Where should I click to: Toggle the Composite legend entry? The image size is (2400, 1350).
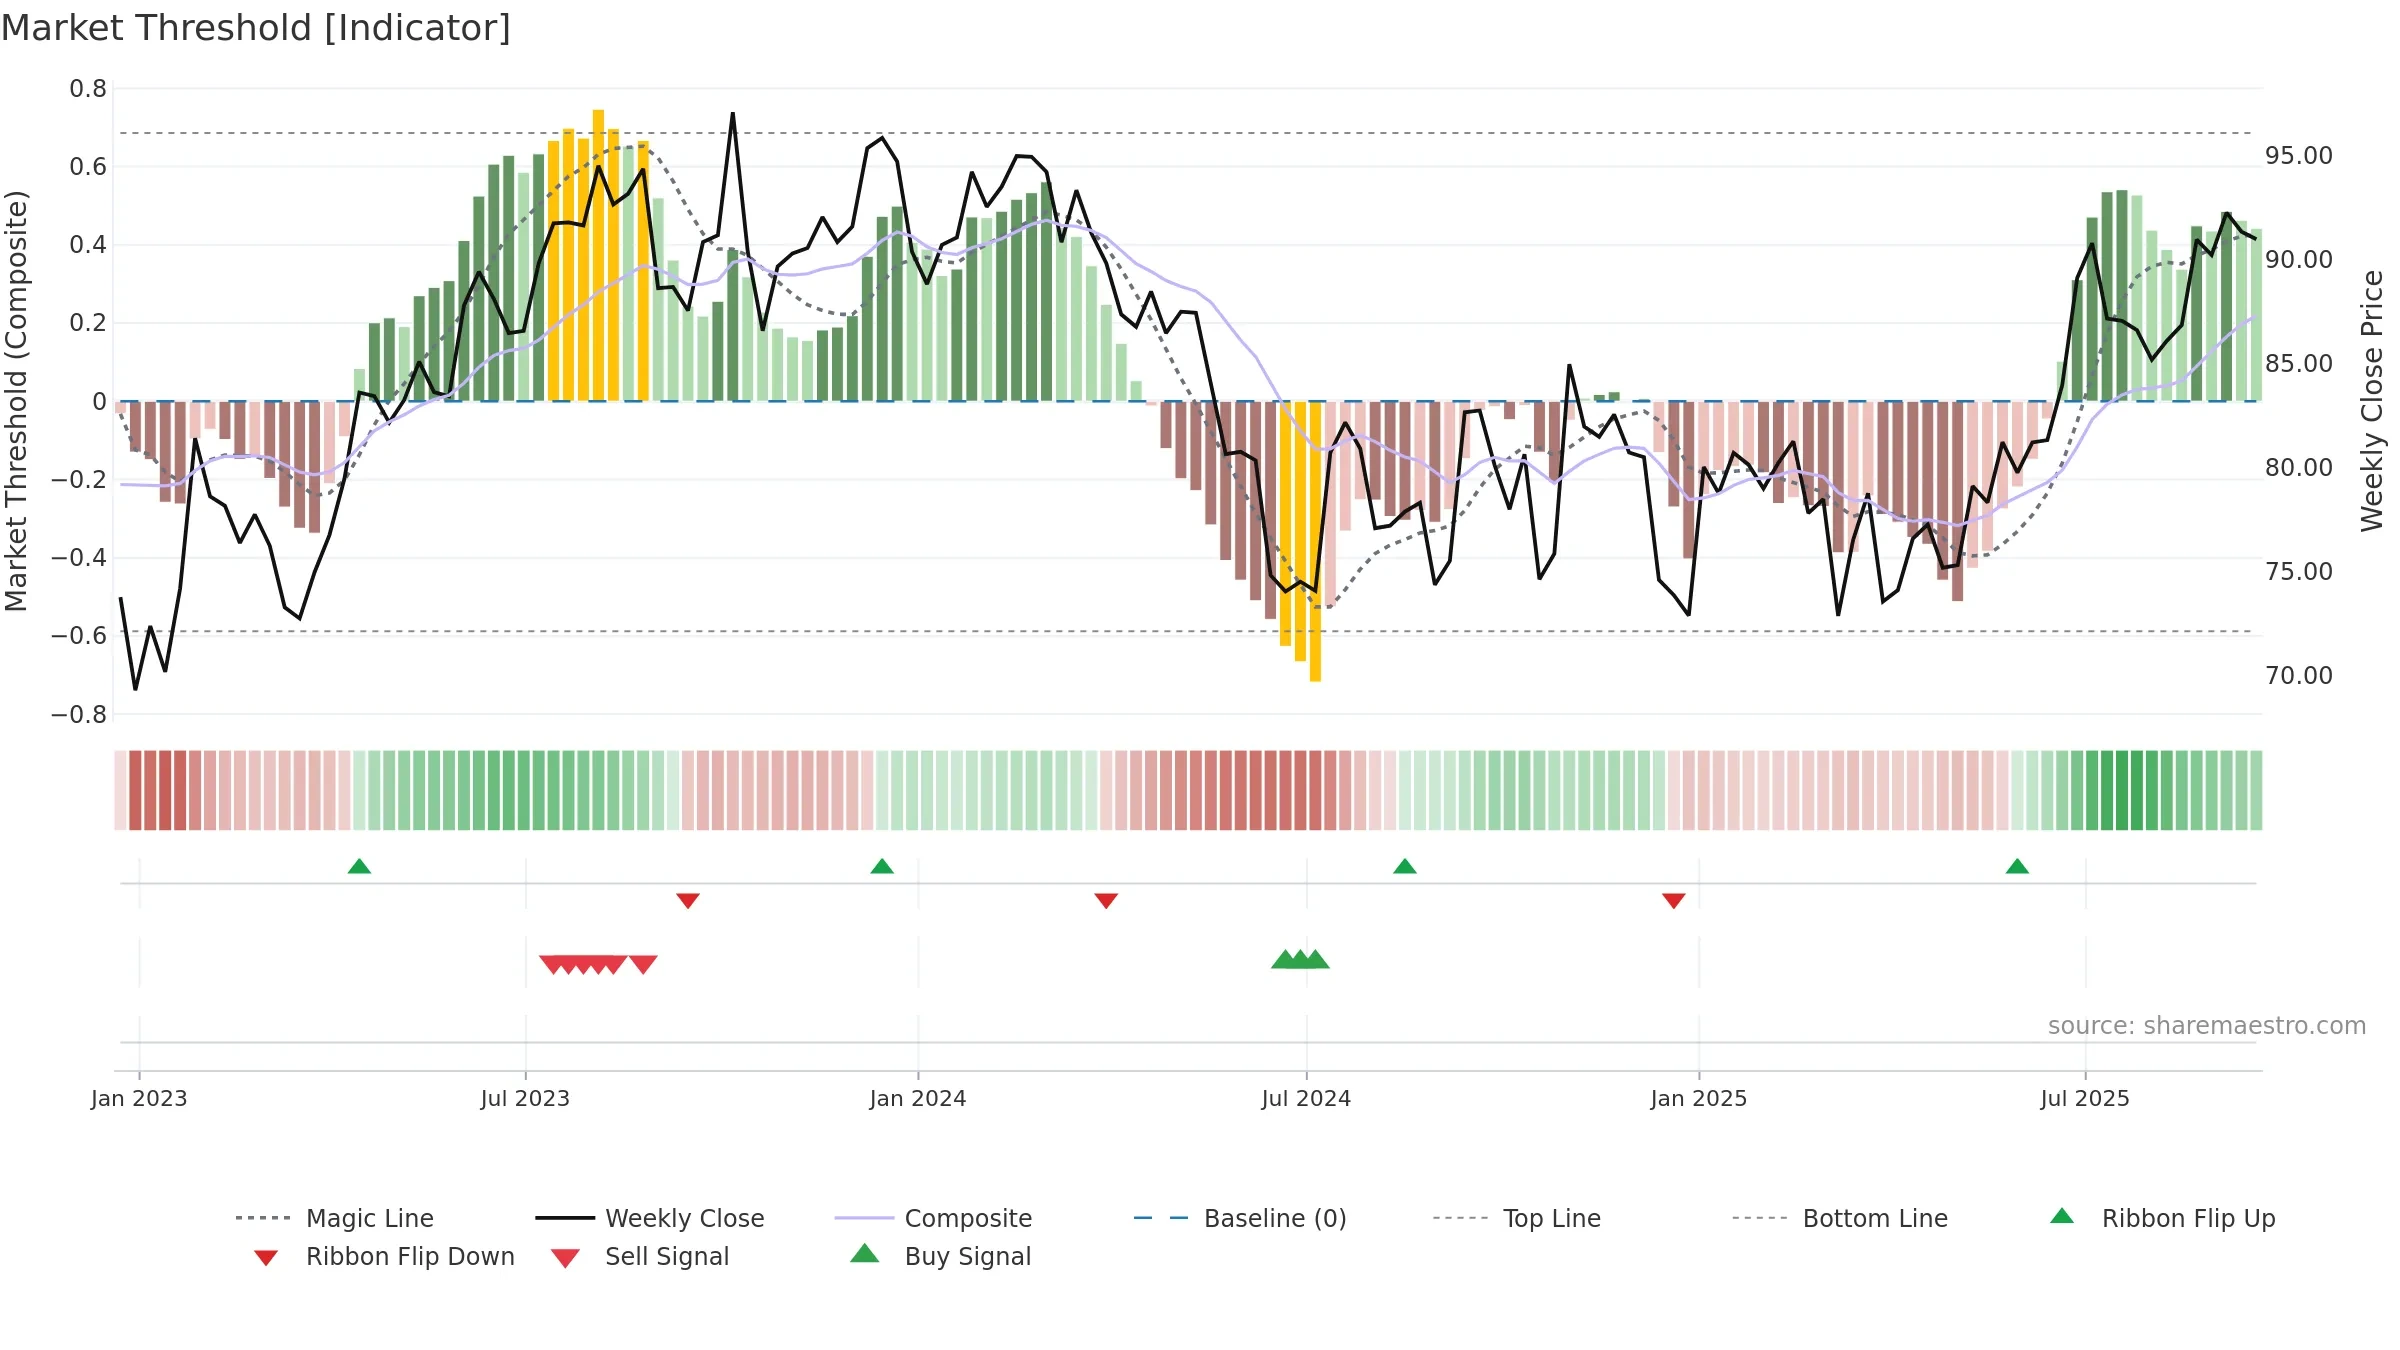(933, 1218)
